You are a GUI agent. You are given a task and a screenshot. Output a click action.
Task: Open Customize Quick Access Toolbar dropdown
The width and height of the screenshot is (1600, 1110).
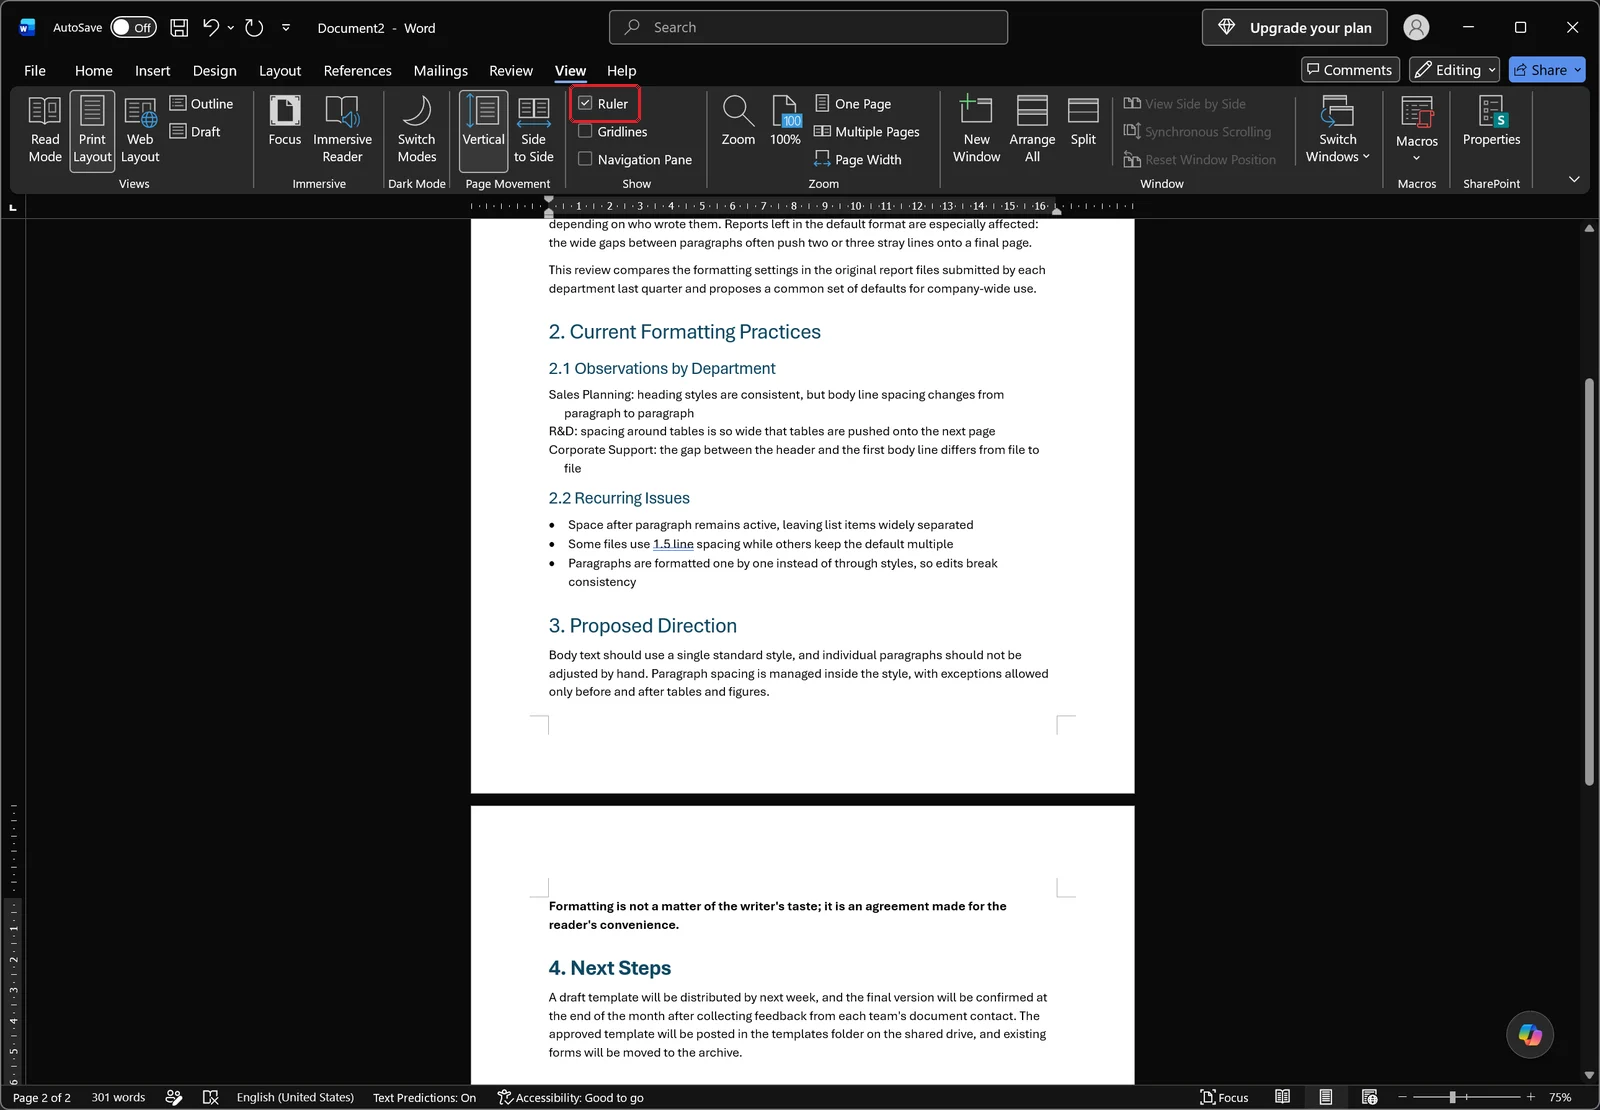pyautogui.click(x=286, y=28)
